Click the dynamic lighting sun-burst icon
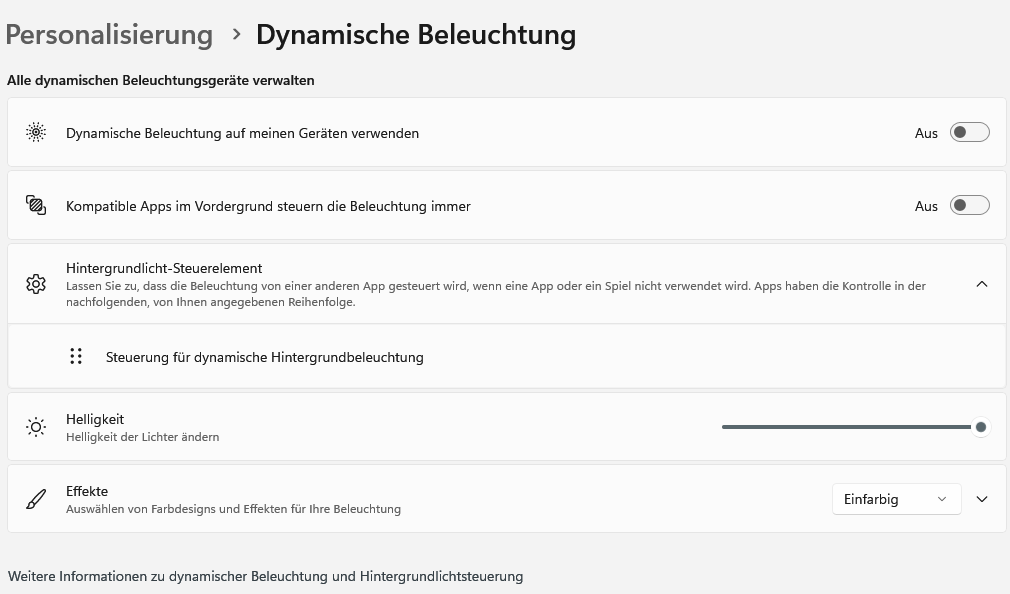The image size is (1010, 594). coord(36,133)
